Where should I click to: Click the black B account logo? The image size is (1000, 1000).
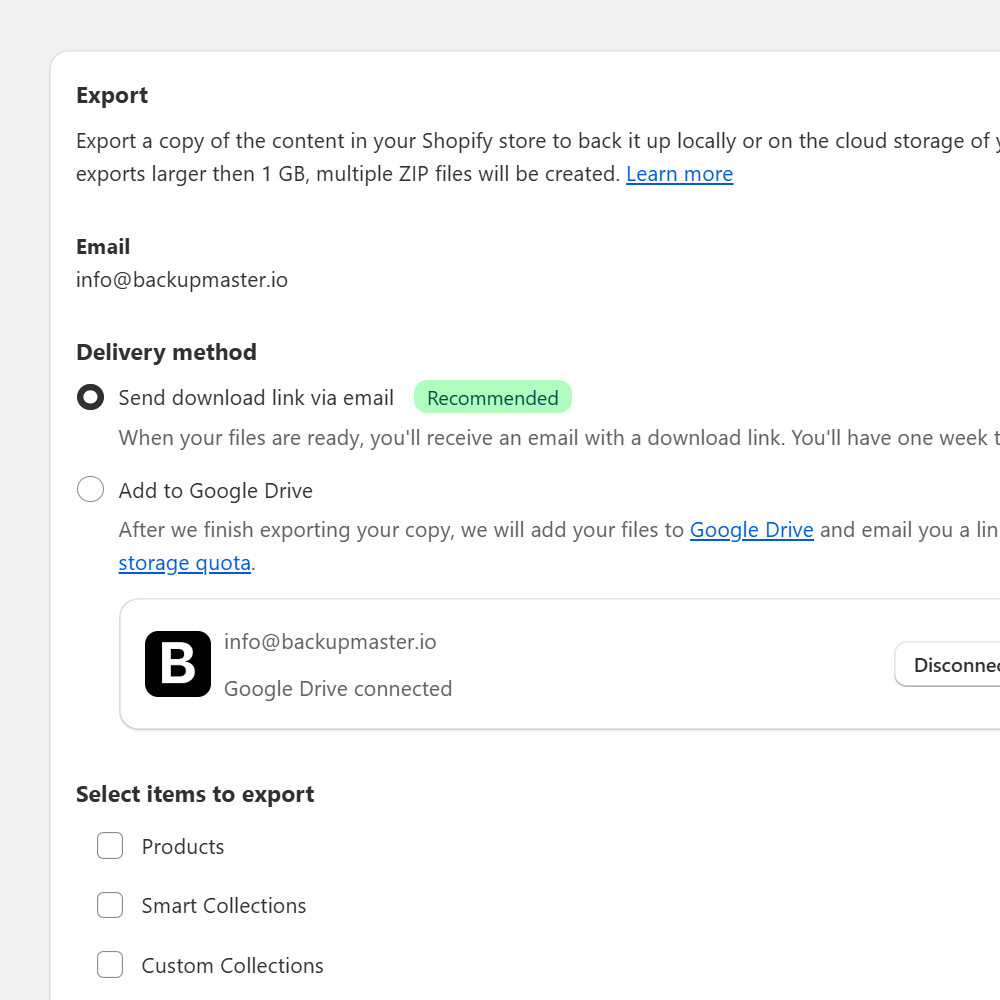[178, 664]
